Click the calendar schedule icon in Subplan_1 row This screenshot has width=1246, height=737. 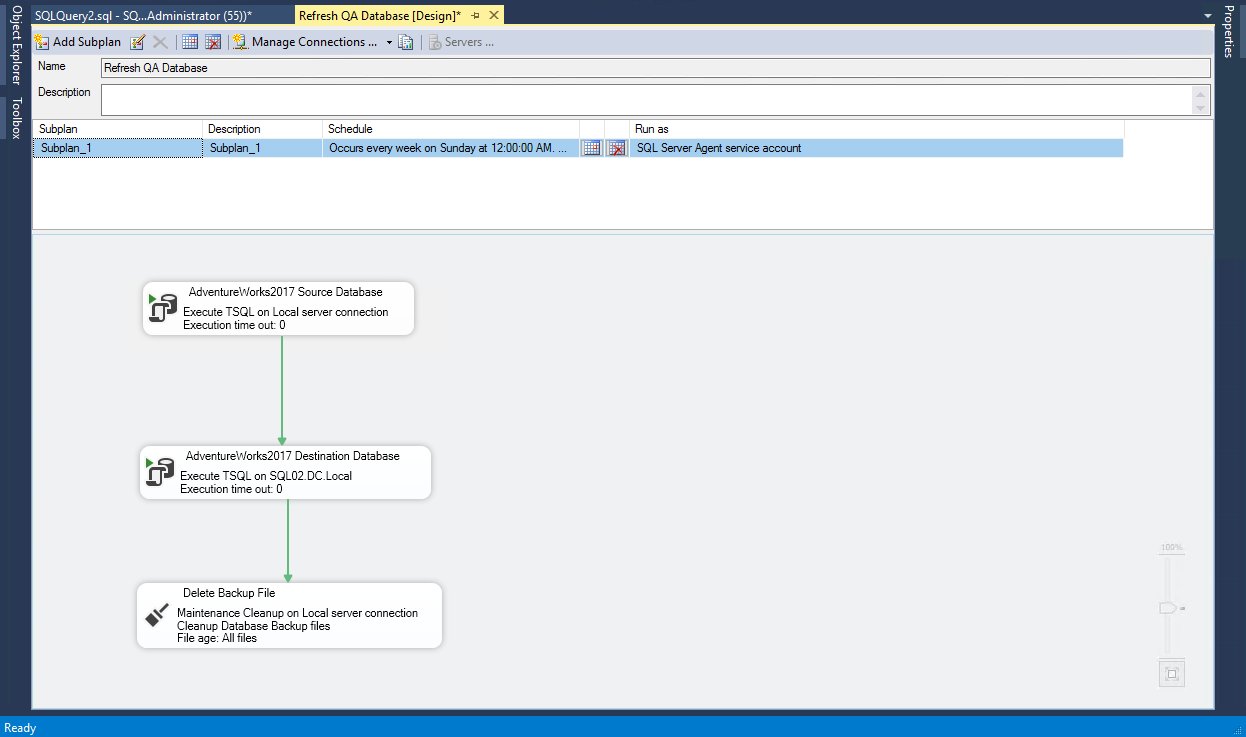pyautogui.click(x=592, y=148)
